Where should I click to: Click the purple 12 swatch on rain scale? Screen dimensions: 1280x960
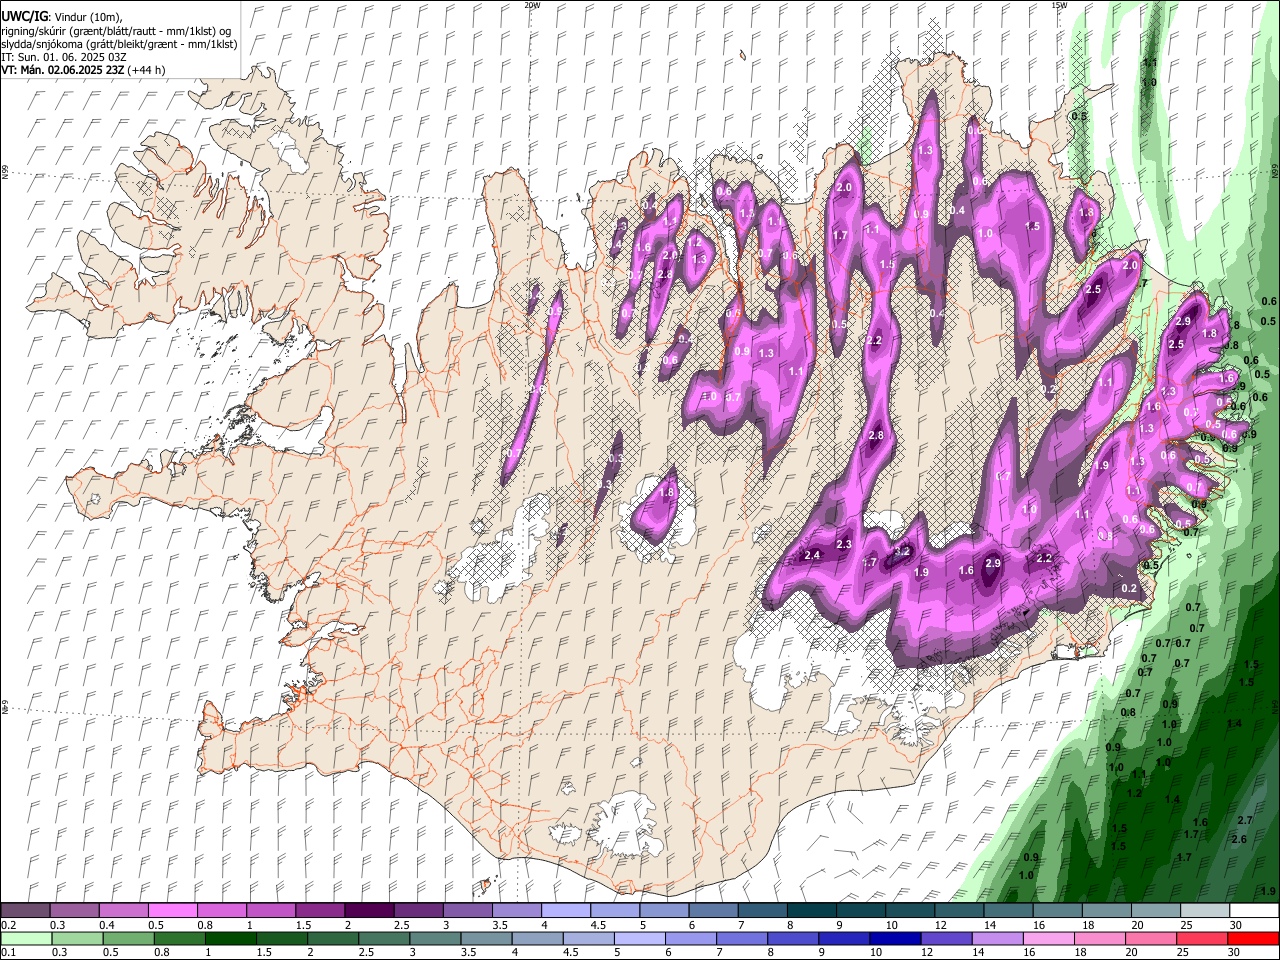(x=945, y=939)
